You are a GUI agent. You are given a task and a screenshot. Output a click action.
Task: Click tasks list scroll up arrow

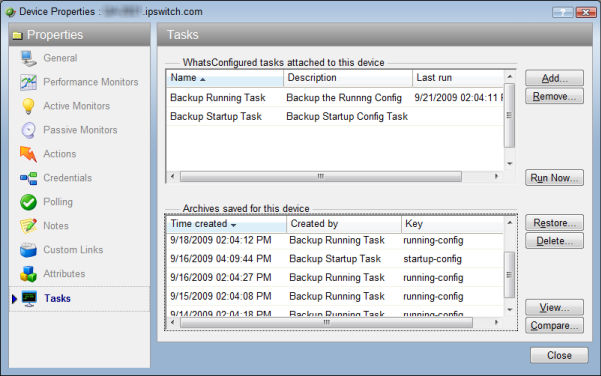[509, 77]
